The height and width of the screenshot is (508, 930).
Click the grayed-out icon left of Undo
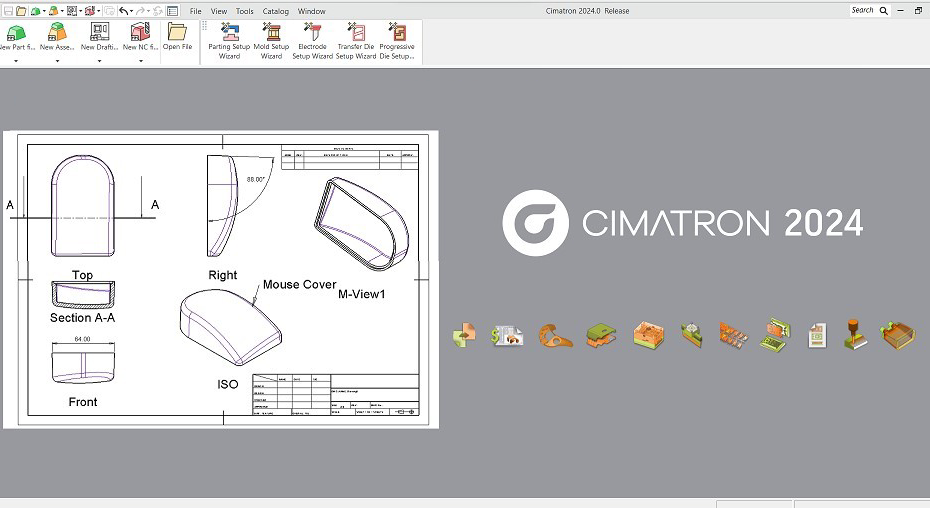click(109, 11)
